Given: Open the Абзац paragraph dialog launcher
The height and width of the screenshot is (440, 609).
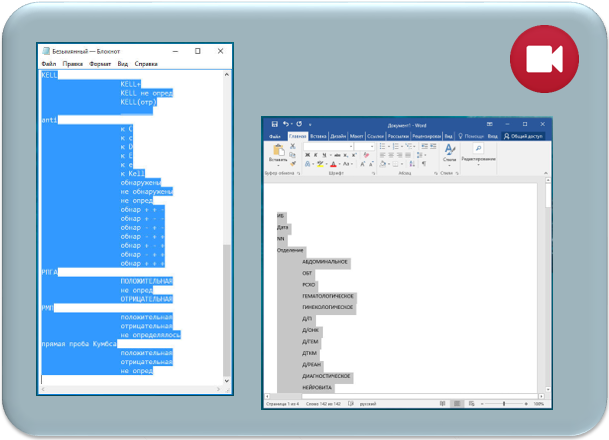Looking at the screenshot, I should pyautogui.click(x=435, y=172).
